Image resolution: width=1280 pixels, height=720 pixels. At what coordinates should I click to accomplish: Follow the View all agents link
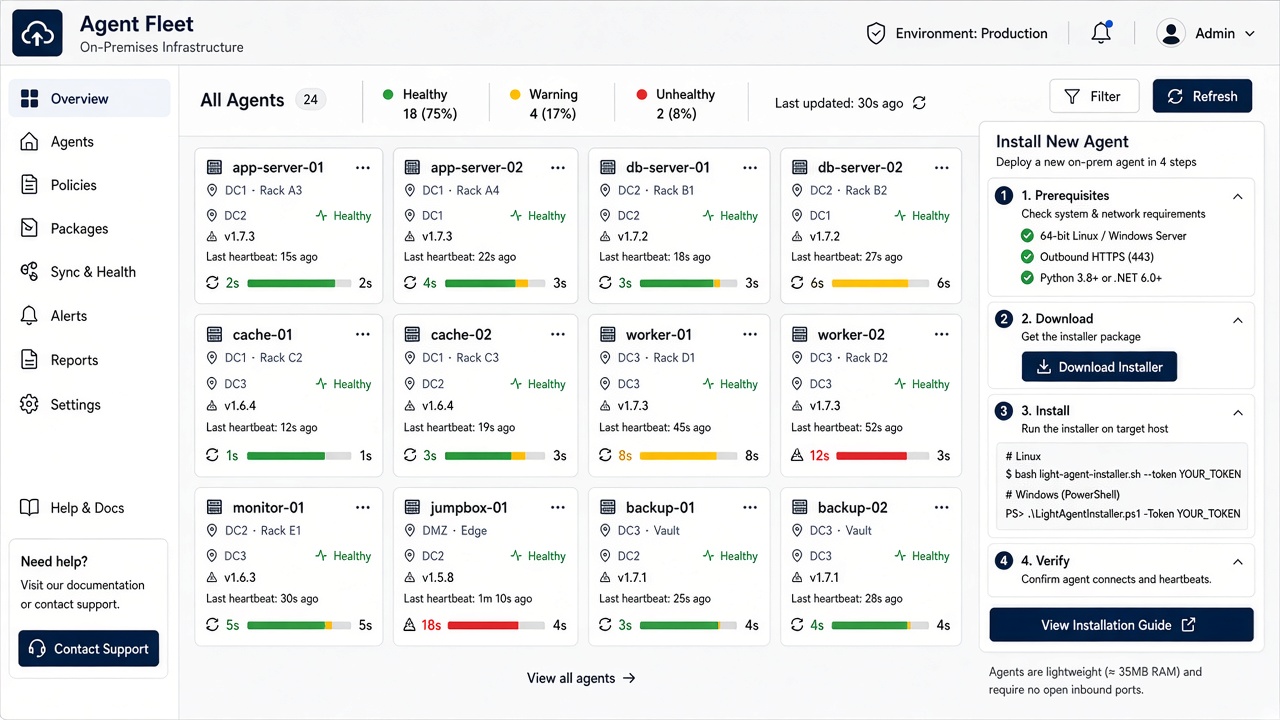581,678
